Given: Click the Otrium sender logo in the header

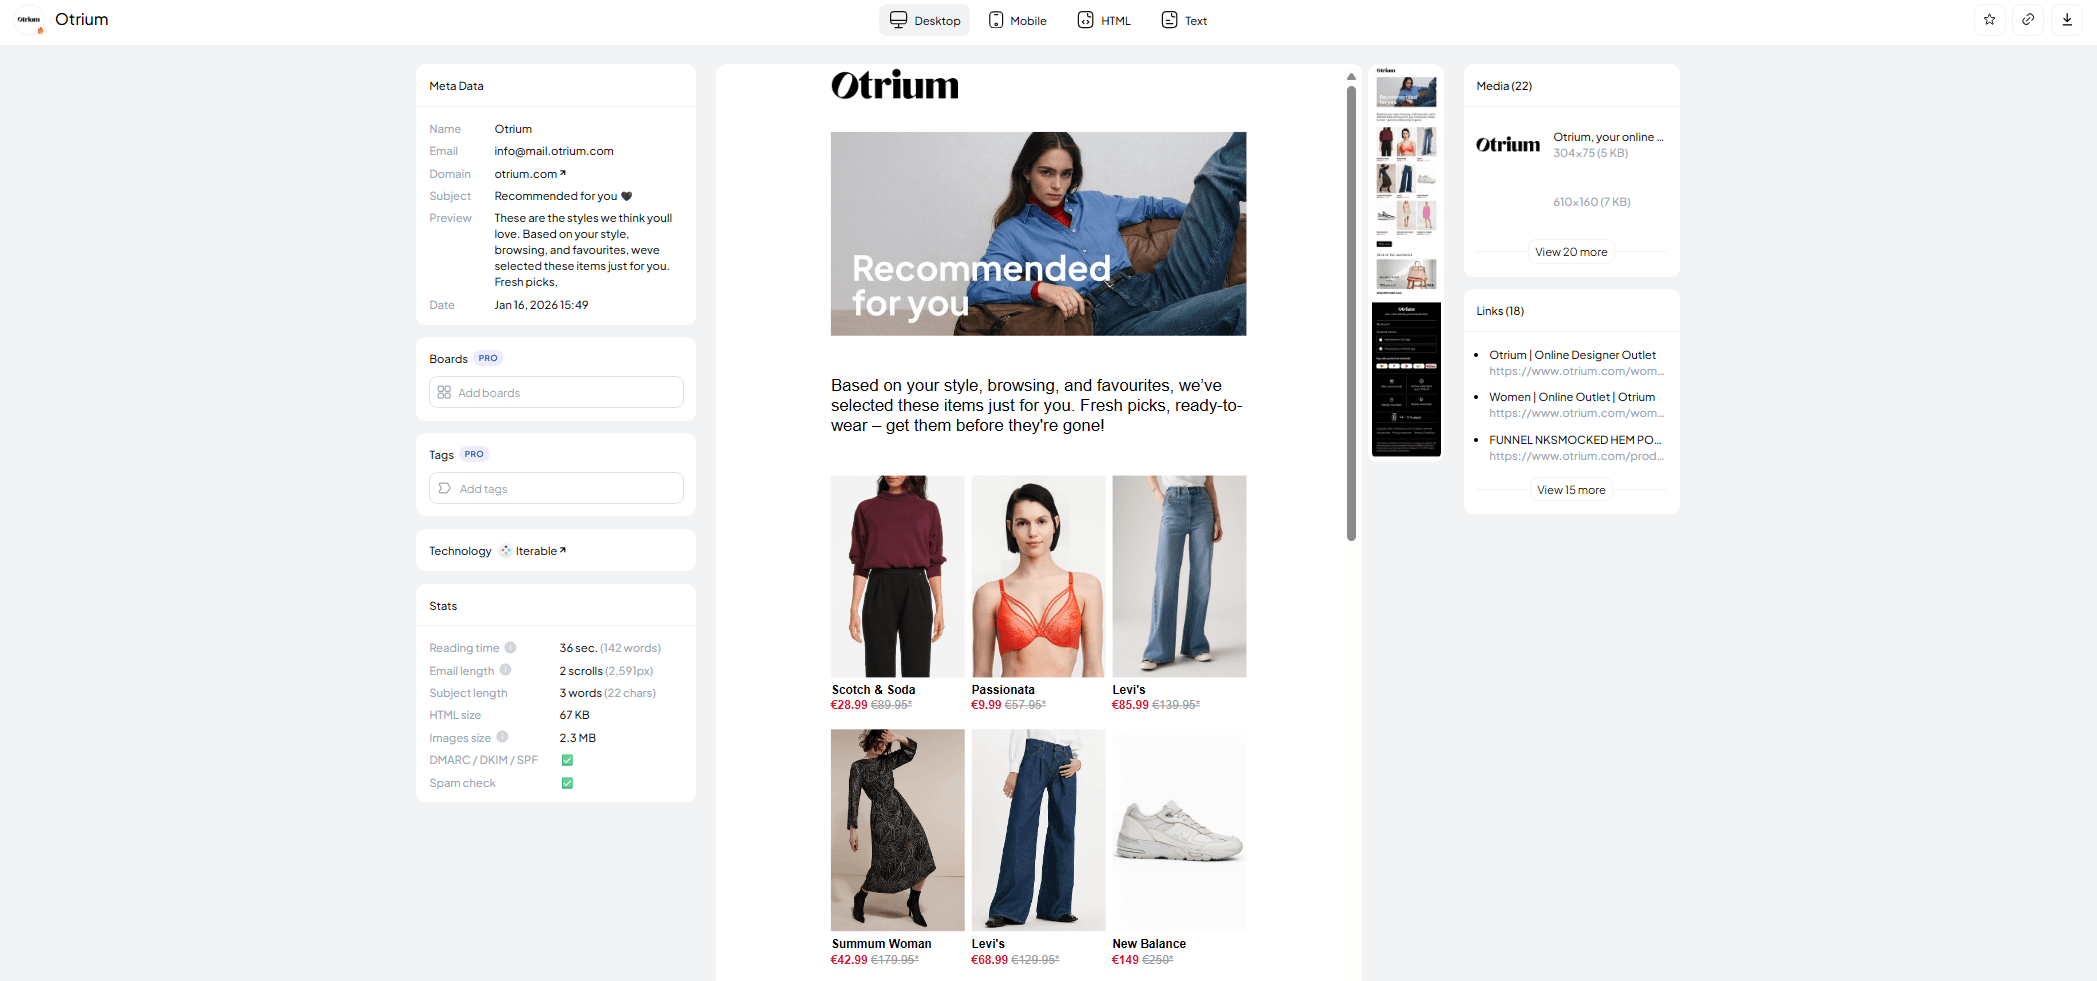Looking at the screenshot, I should point(27,18).
